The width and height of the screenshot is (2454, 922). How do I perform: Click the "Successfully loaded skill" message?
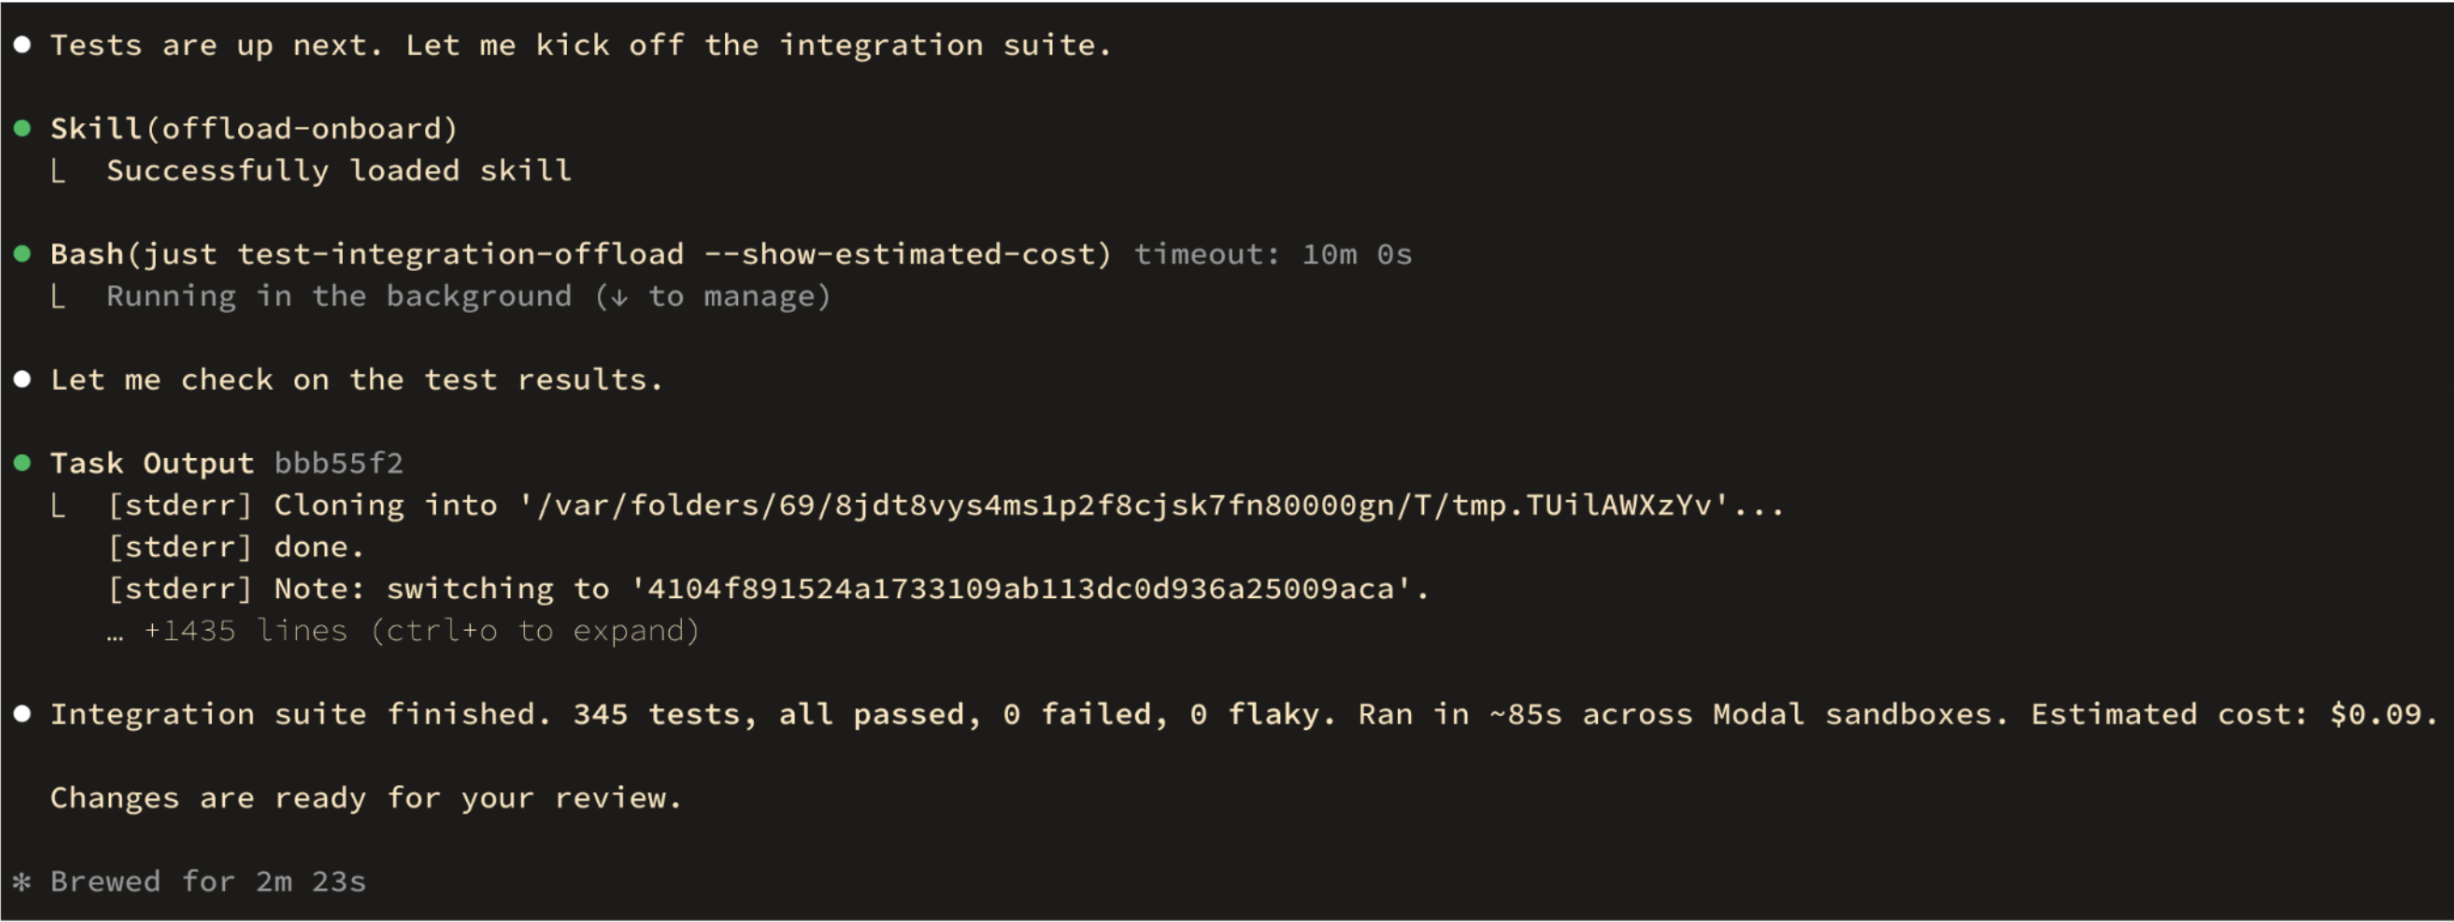click(x=339, y=171)
